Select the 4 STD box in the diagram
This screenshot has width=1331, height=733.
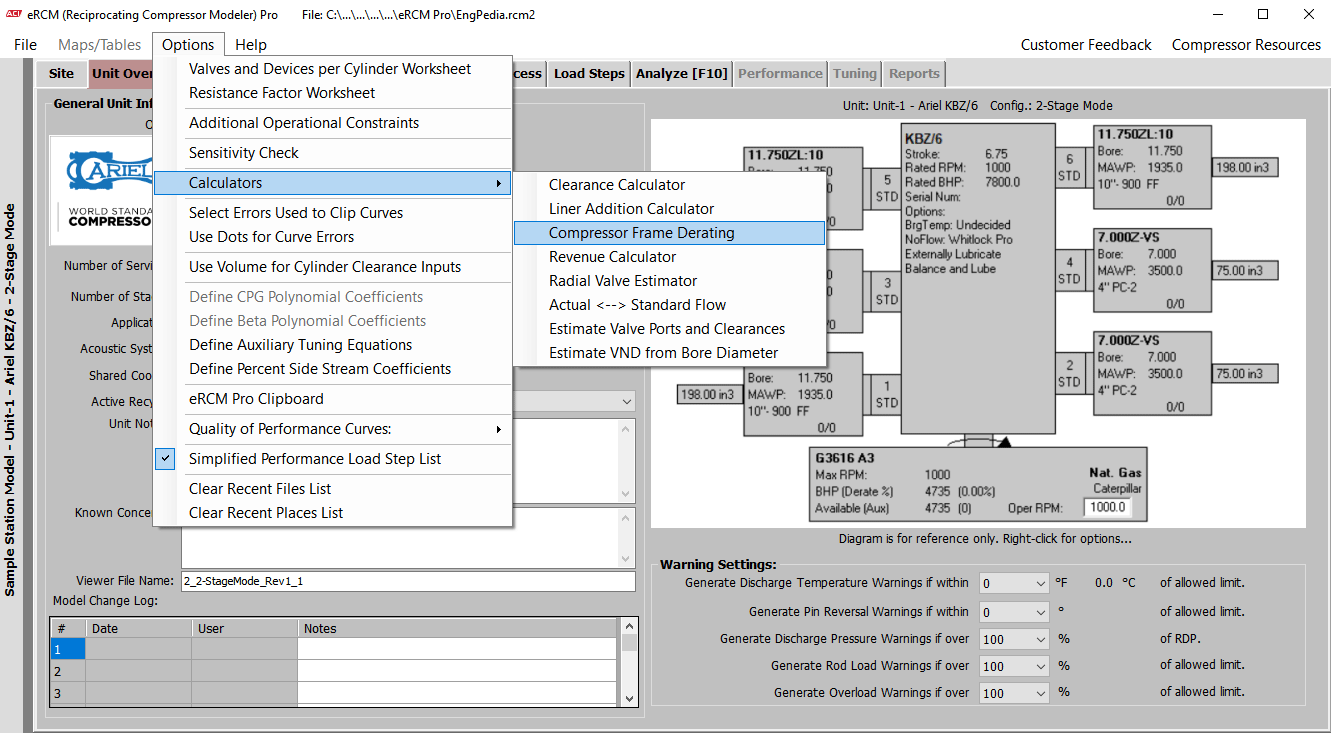(x=1069, y=271)
